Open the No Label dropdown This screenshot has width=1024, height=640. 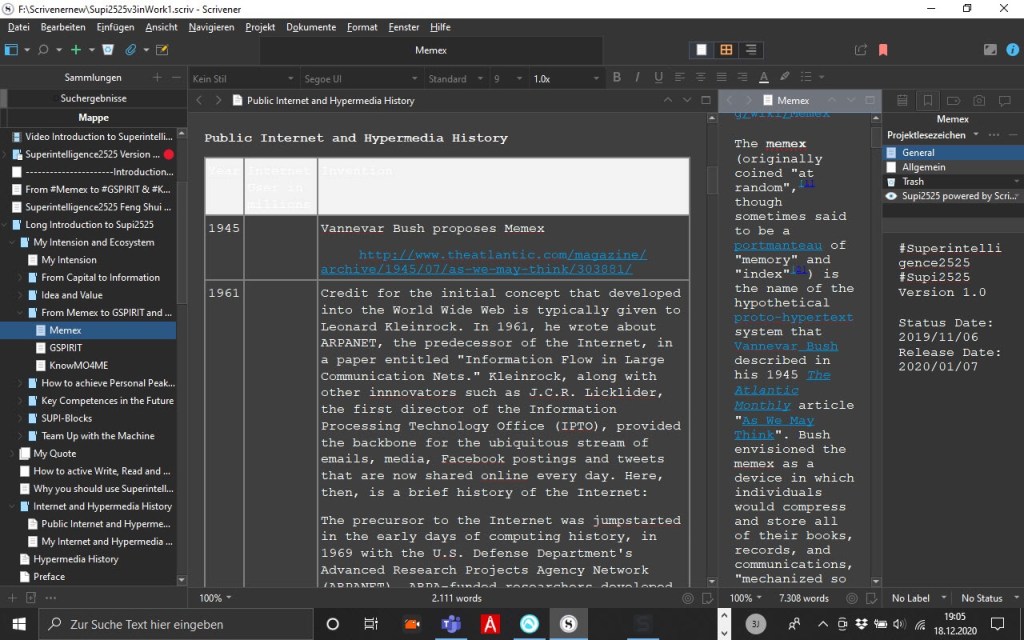coord(917,598)
